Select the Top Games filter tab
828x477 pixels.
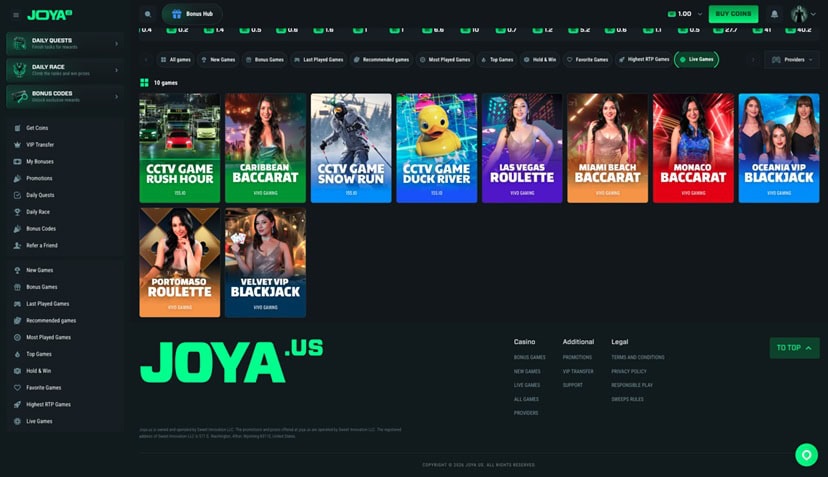click(x=497, y=60)
